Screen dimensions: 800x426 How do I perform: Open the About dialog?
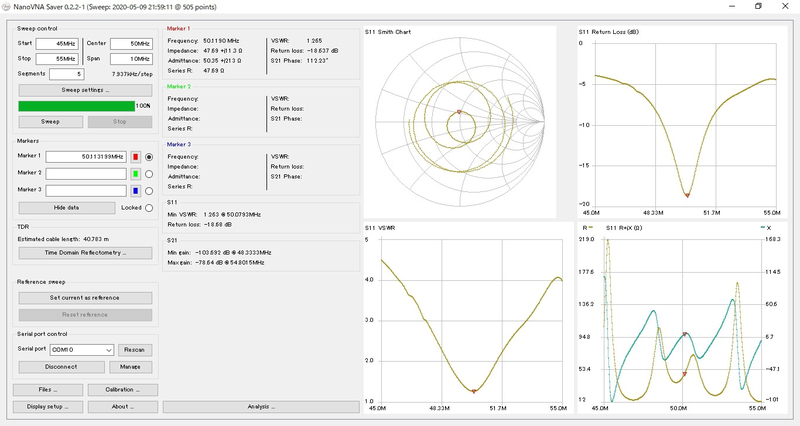point(122,407)
